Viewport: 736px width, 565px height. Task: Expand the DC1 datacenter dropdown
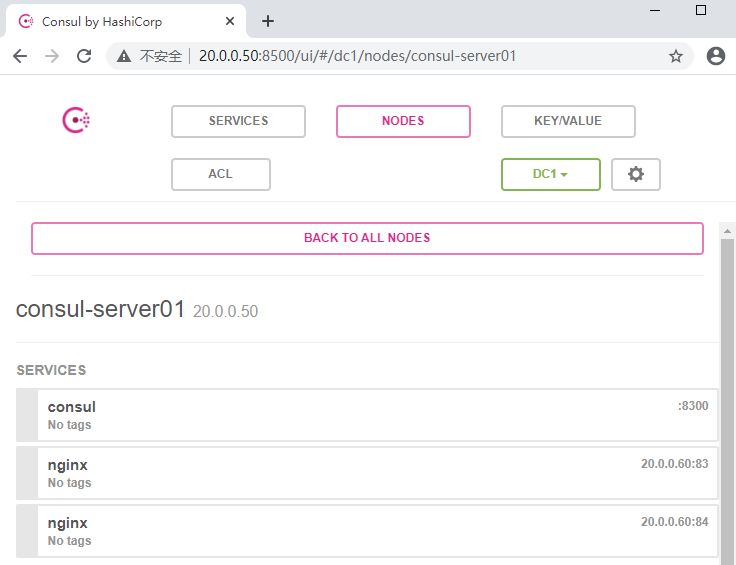(x=551, y=174)
